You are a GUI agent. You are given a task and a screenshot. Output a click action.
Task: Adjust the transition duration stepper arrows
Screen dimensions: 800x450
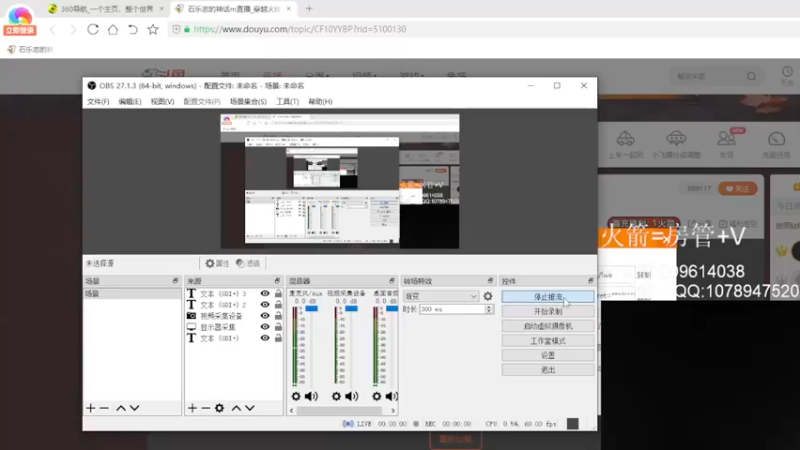[x=489, y=309]
